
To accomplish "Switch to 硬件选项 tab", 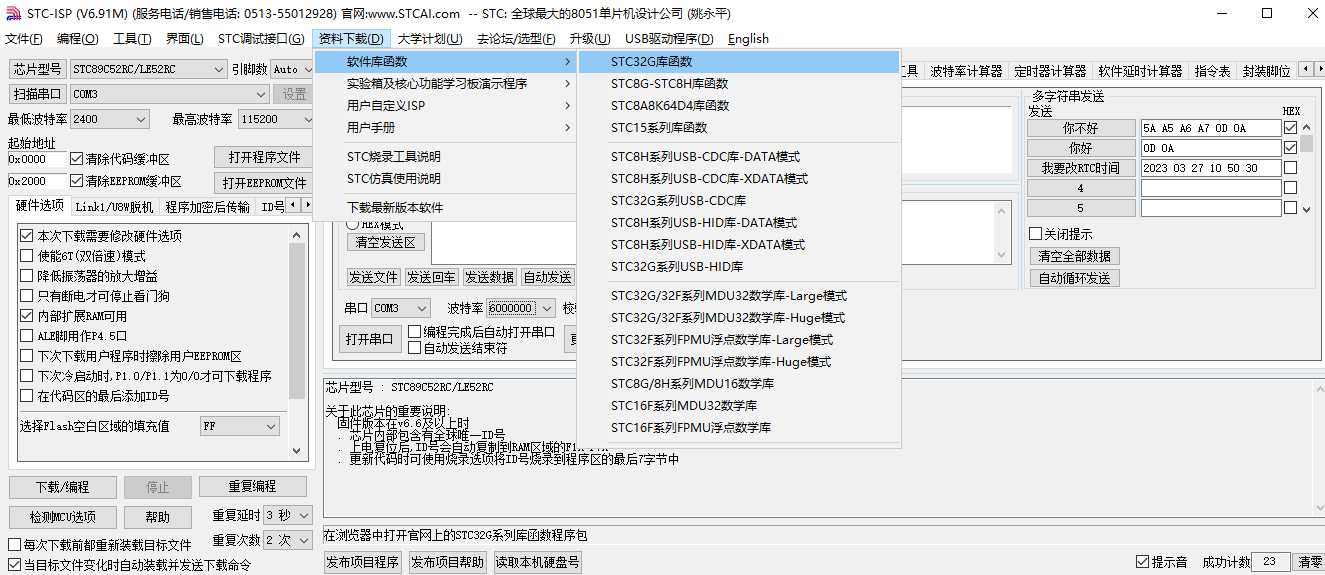I will 40,207.
